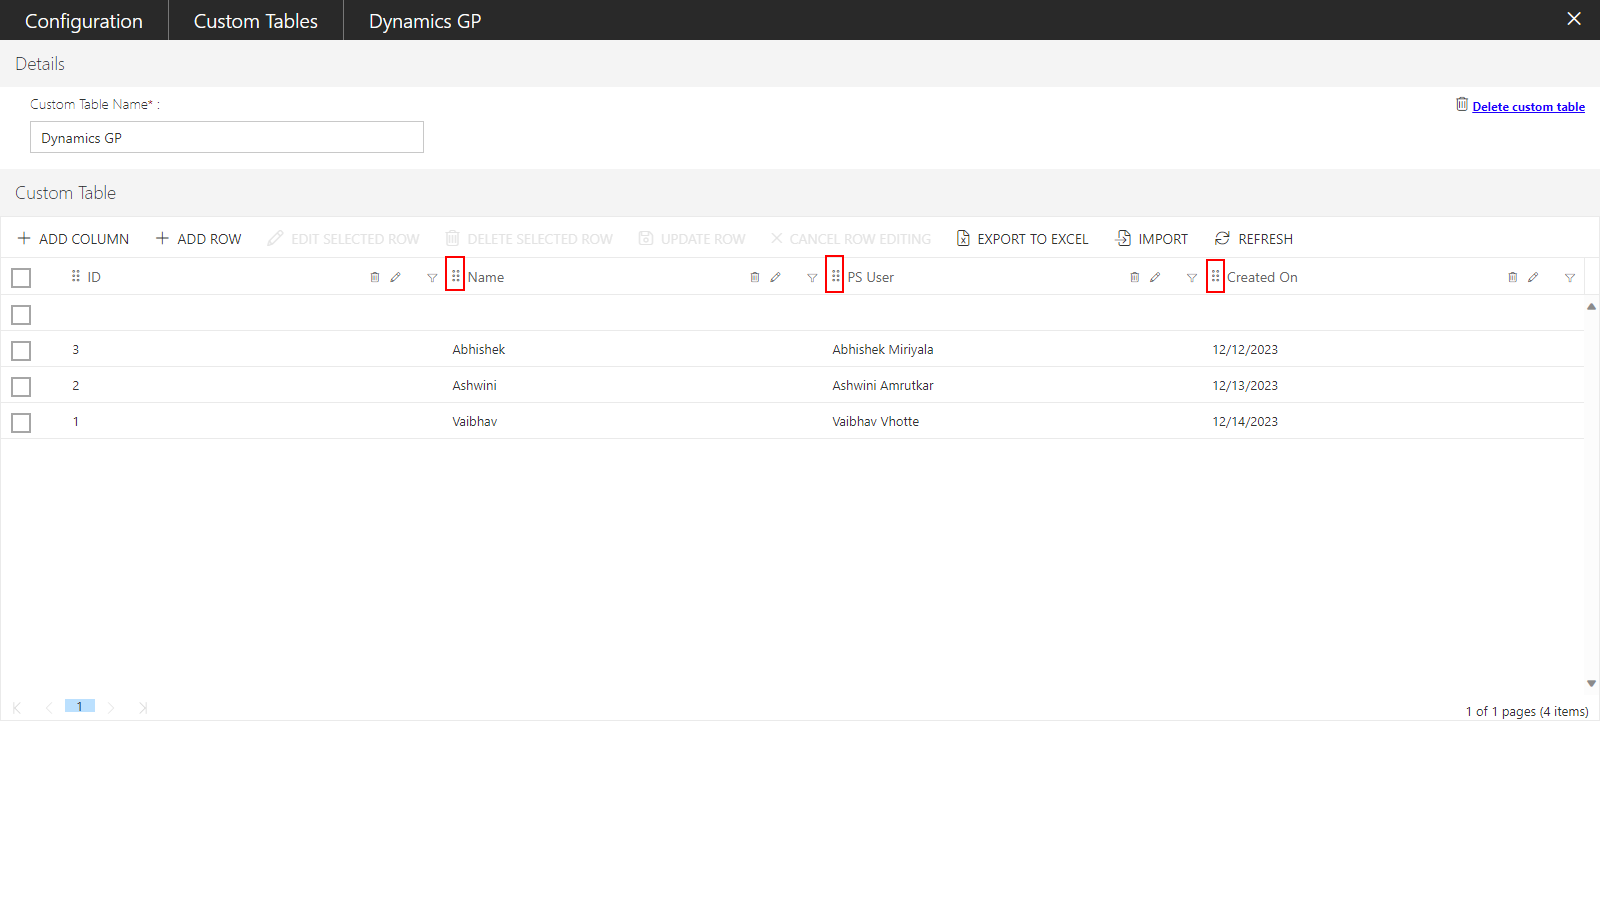Delete the ID column using trash icon
1600x900 pixels.
coord(375,277)
